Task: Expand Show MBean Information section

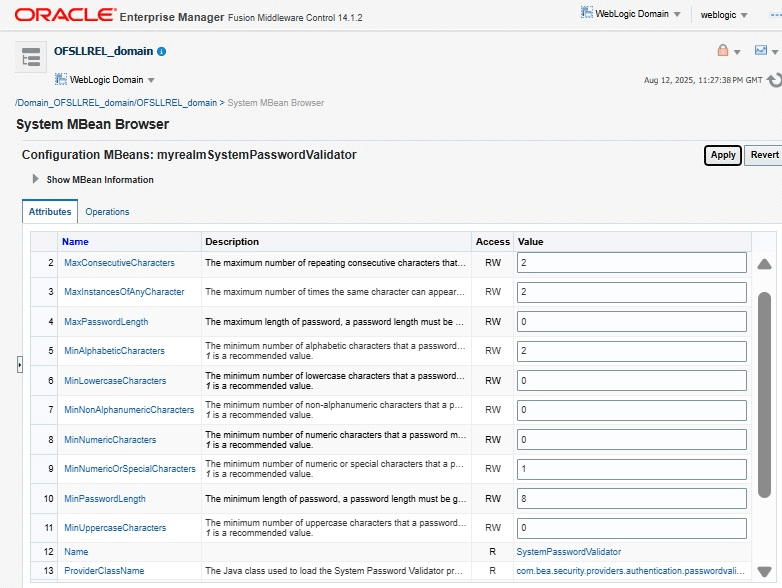Action: point(37,180)
